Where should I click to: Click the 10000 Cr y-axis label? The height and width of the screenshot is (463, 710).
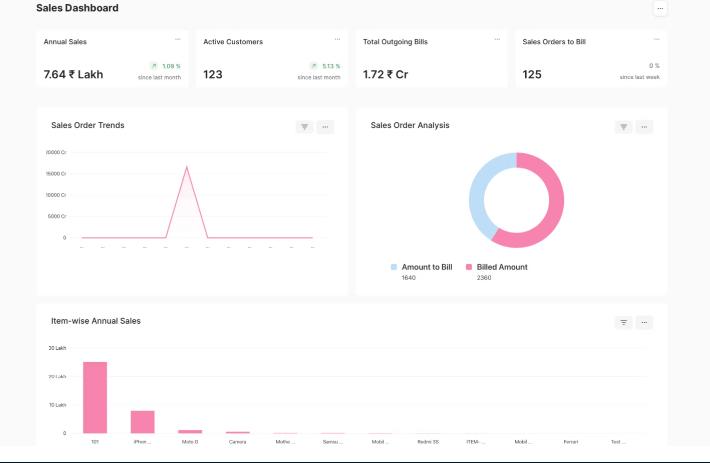[x=56, y=195]
